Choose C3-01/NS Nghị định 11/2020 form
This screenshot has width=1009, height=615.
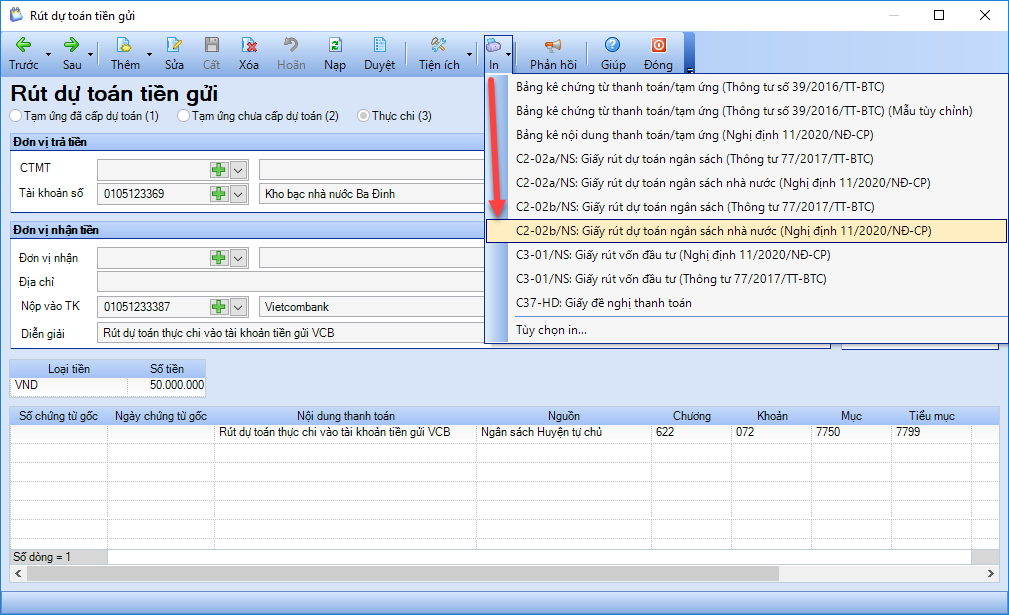click(x=745, y=255)
